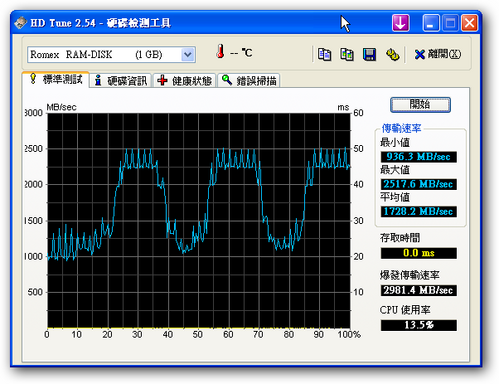Viewport: 499px width, 384px height.
Task: Click the red thermometer temperature icon
Action: 220,51
